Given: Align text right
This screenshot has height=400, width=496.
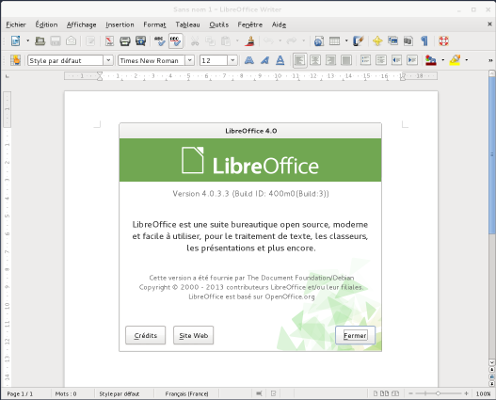Looking at the screenshot, I should click(331, 60).
